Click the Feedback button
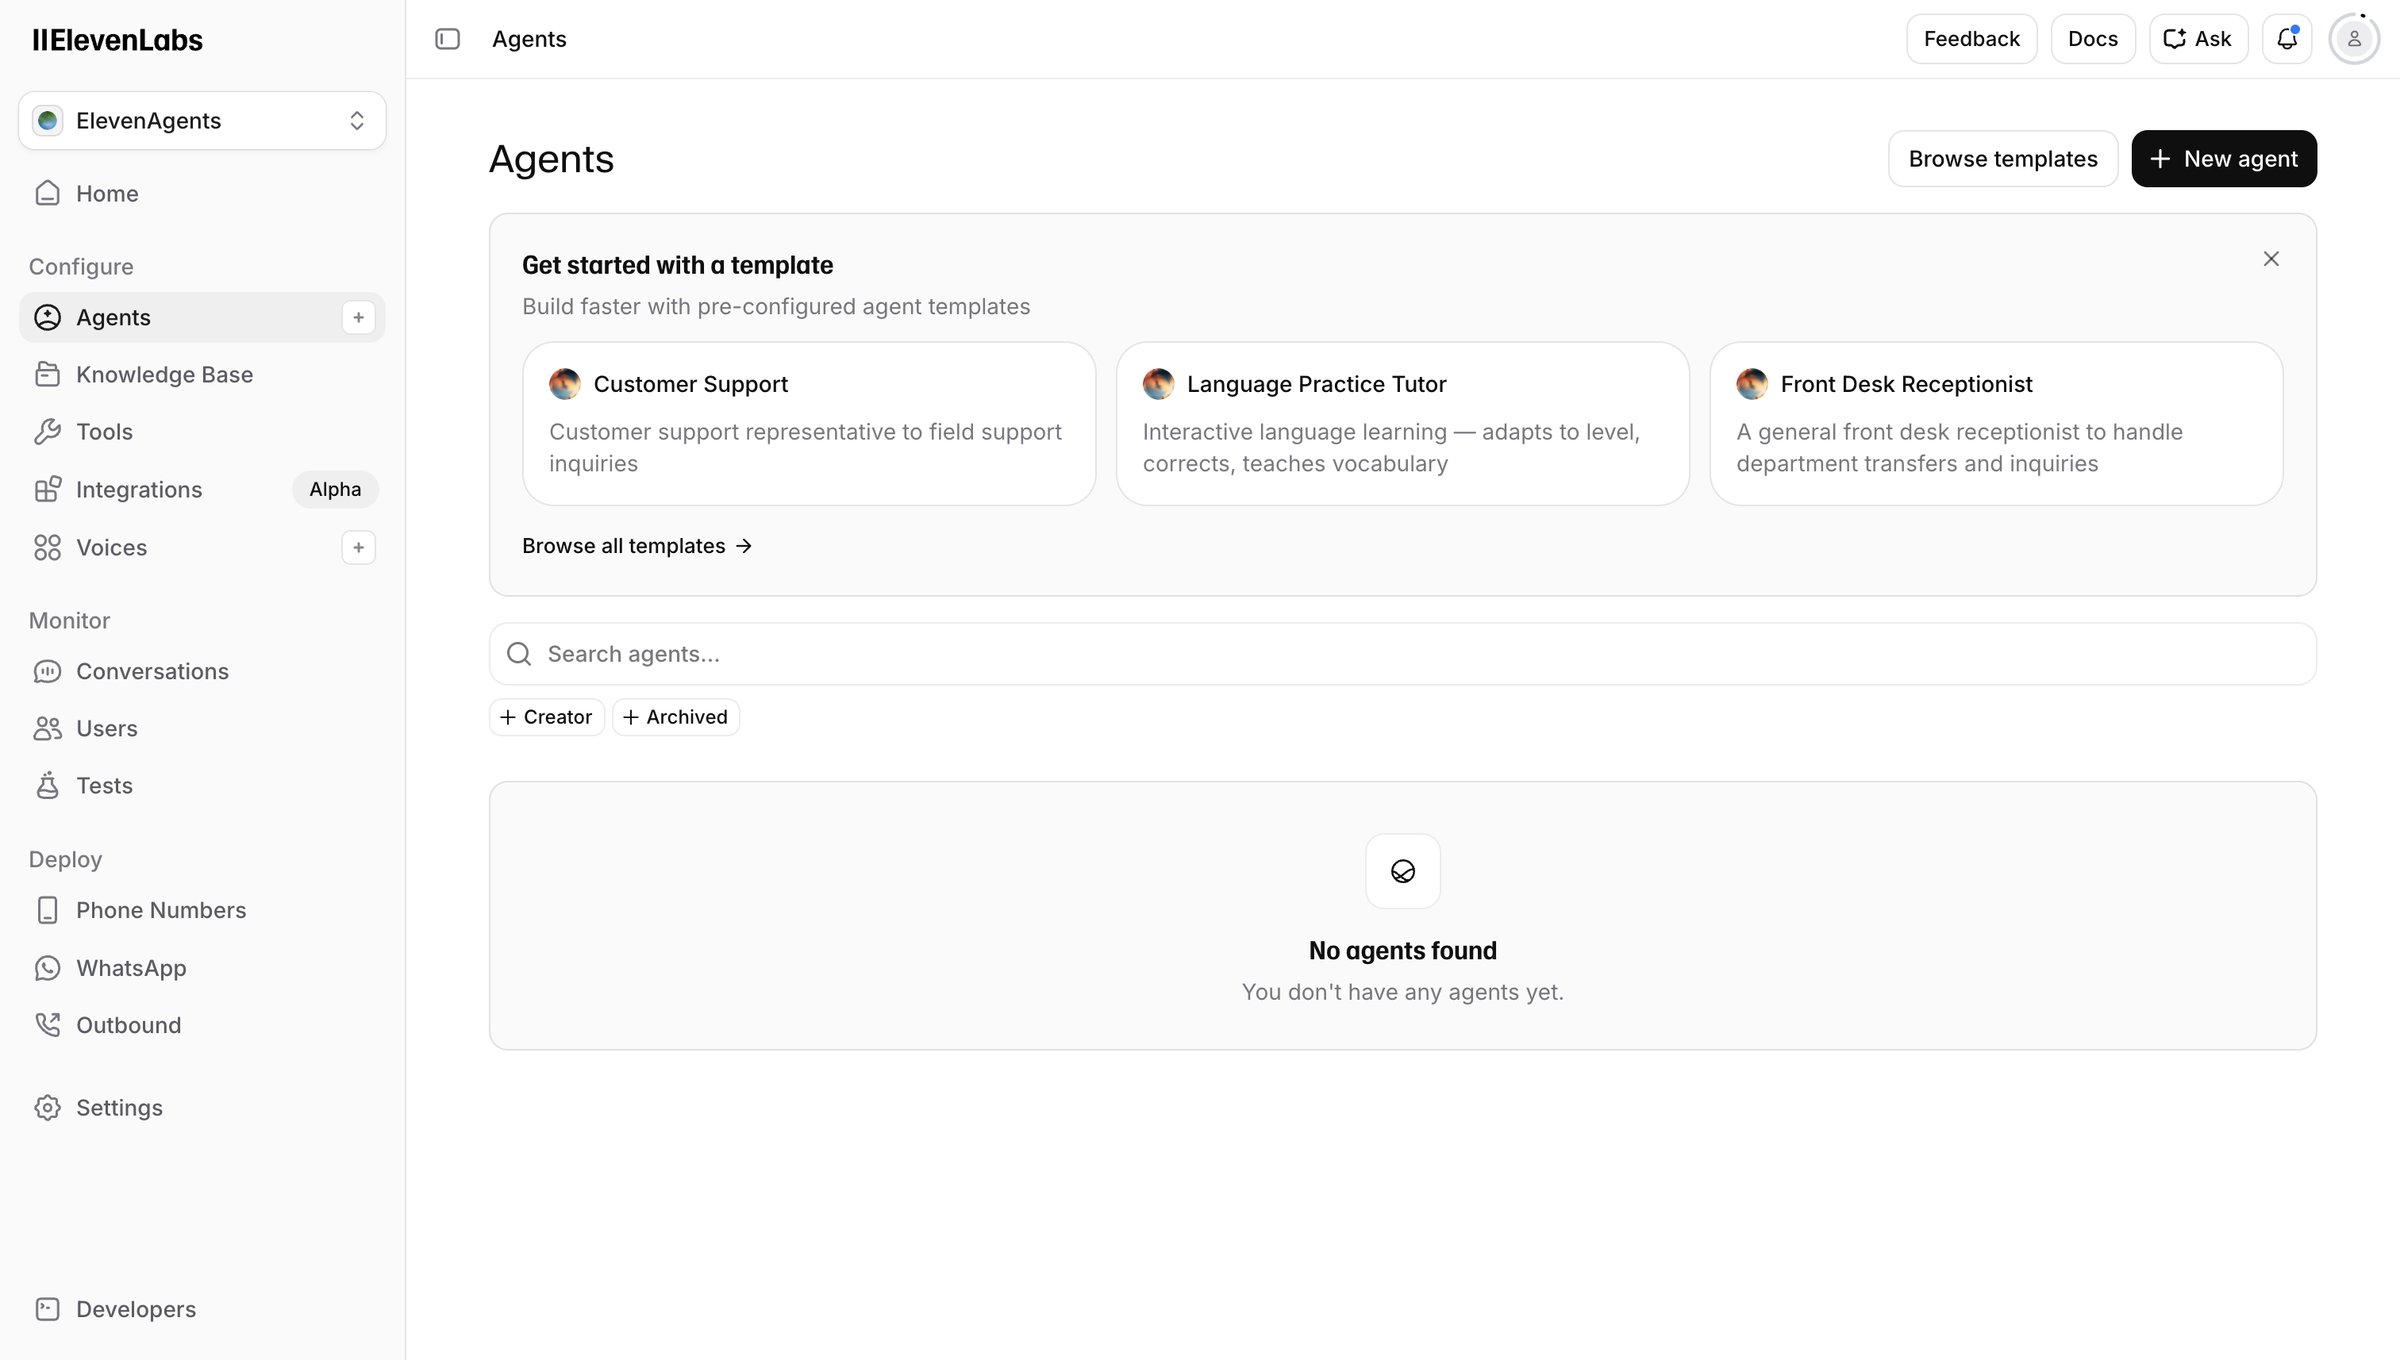Image resolution: width=2400 pixels, height=1360 pixels. [1971, 39]
